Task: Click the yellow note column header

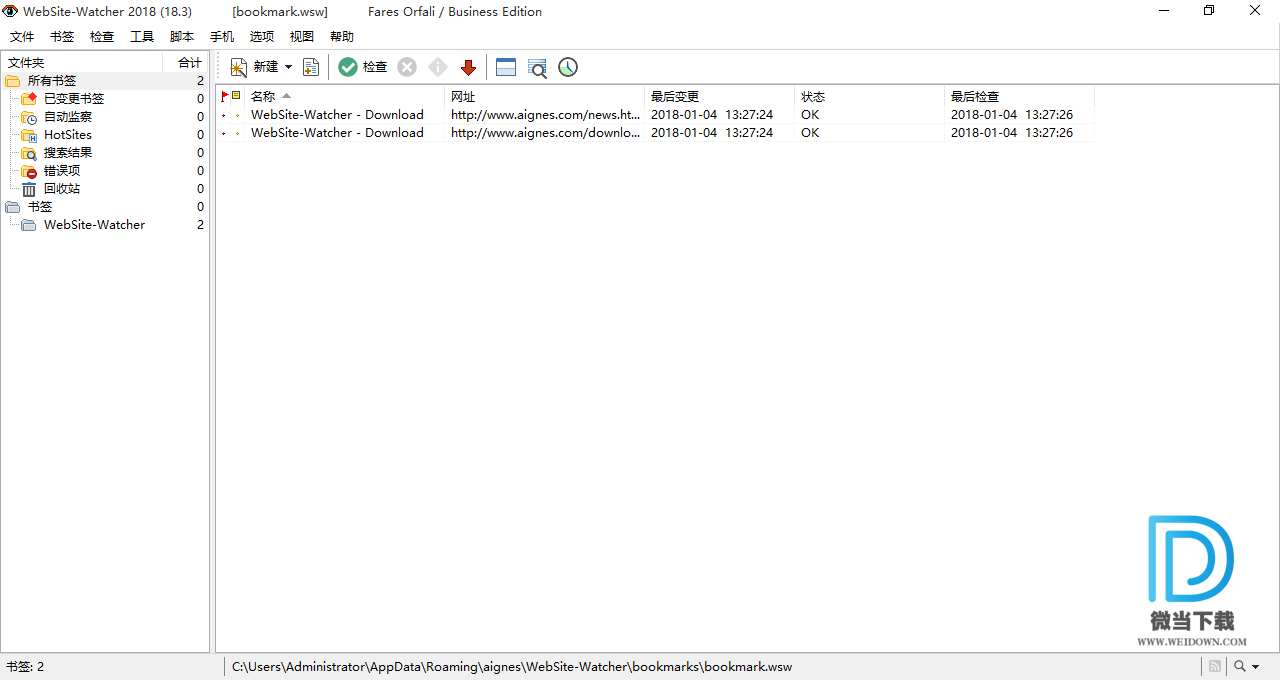Action: point(236,96)
